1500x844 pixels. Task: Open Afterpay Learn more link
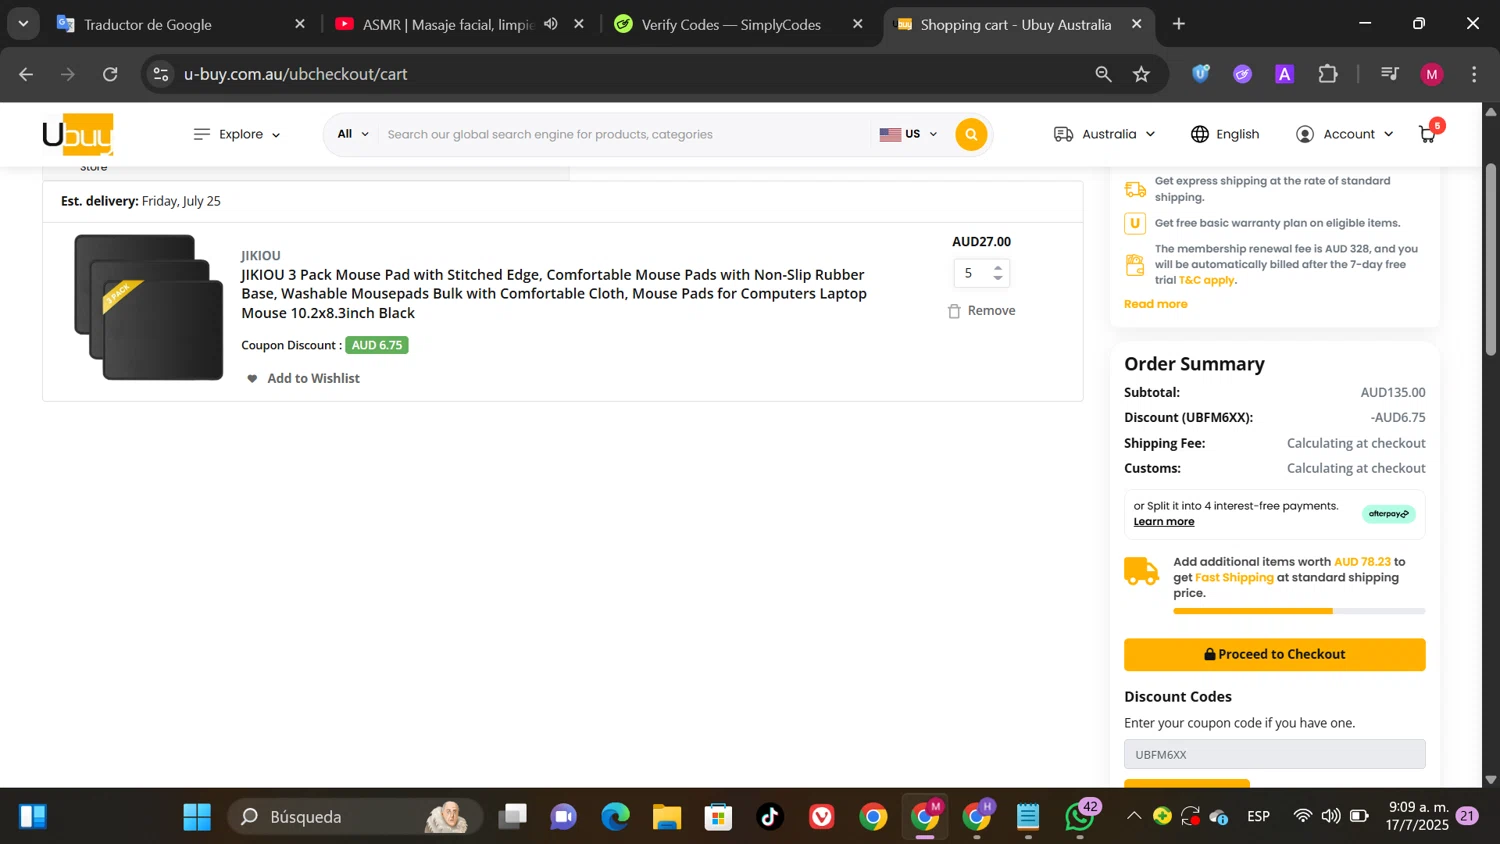point(1164,522)
